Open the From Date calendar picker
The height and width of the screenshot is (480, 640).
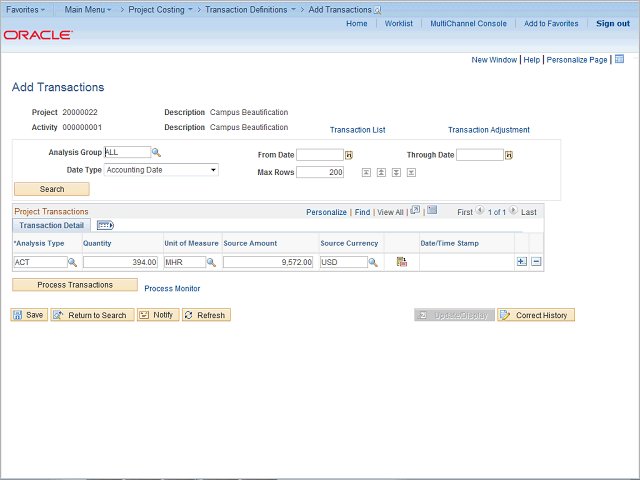tap(349, 155)
